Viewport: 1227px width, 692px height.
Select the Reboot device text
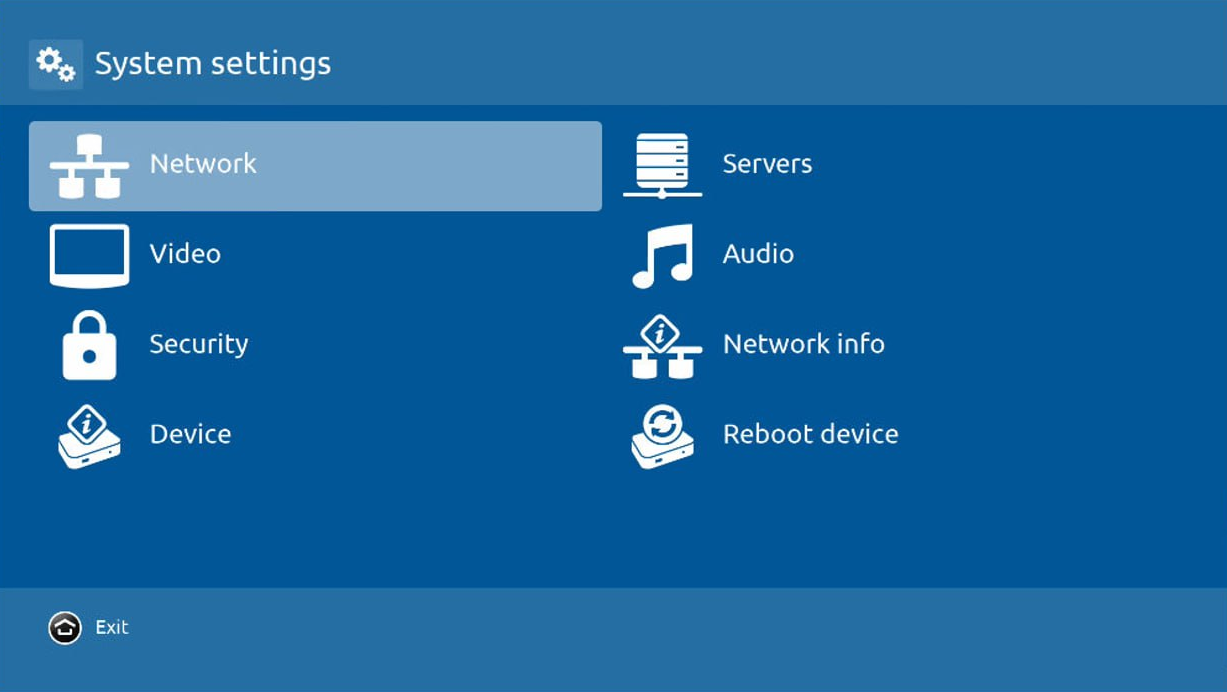point(810,434)
